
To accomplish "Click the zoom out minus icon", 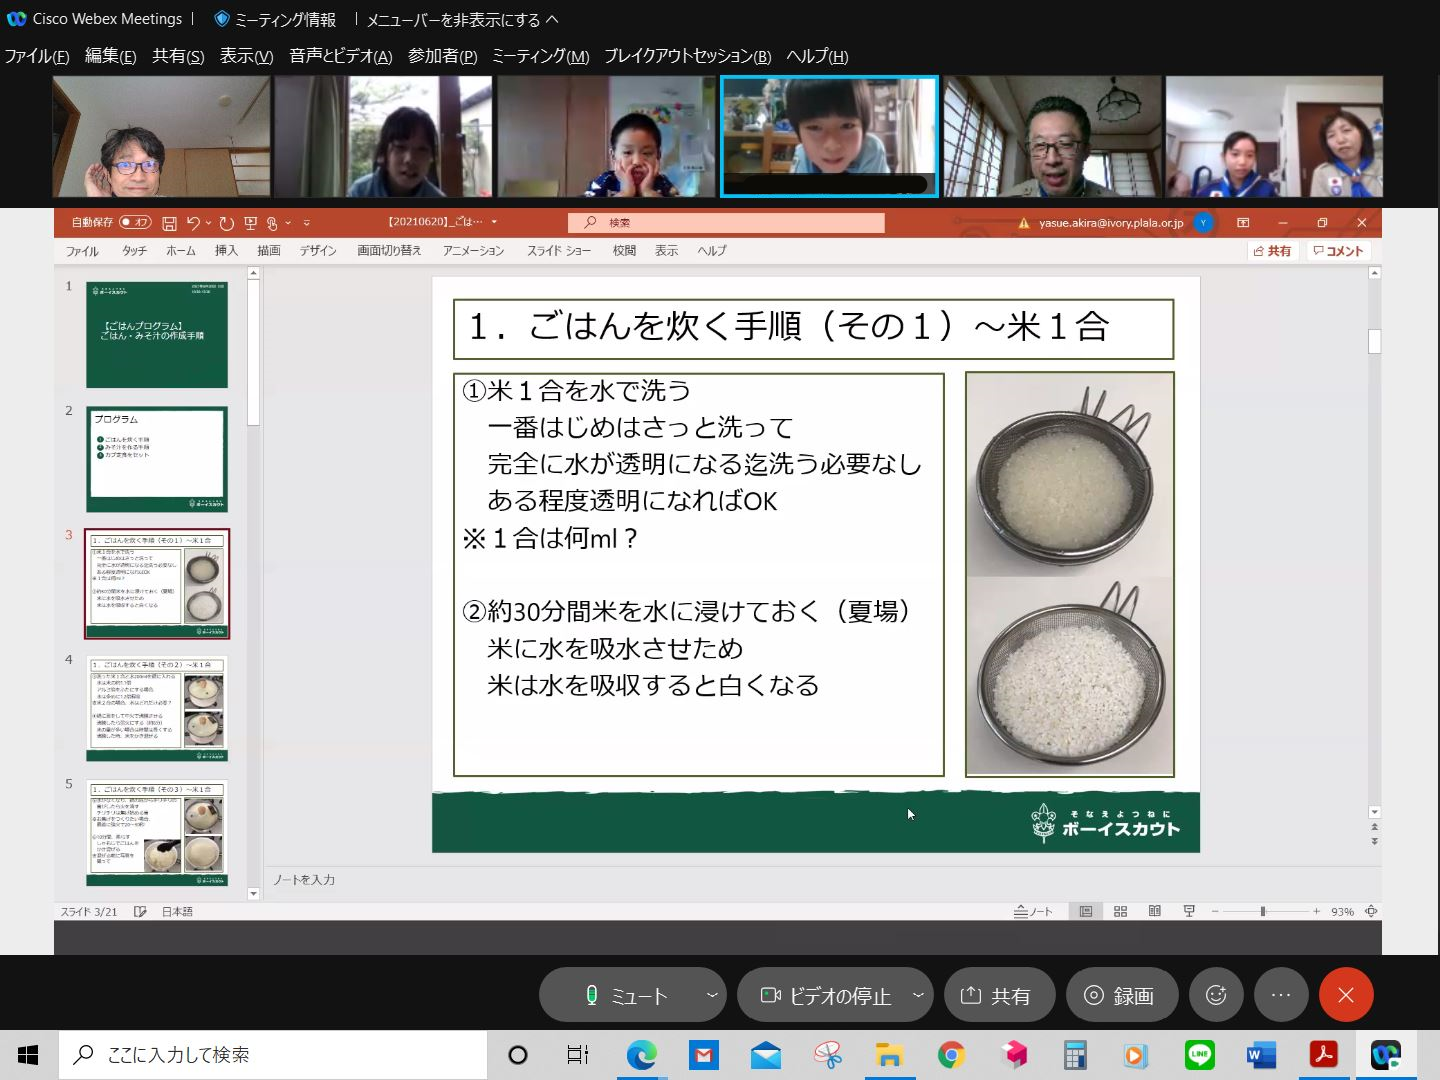I will pyautogui.click(x=1215, y=911).
